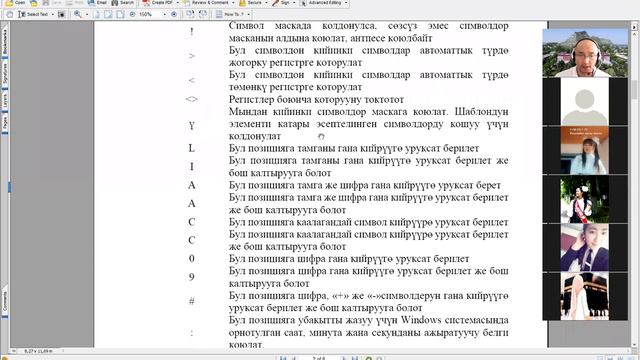Viewport: 640px width, 360px height.
Task: Set view to Actual Size page icon
Action: pyautogui.click(x=96, y=14)
